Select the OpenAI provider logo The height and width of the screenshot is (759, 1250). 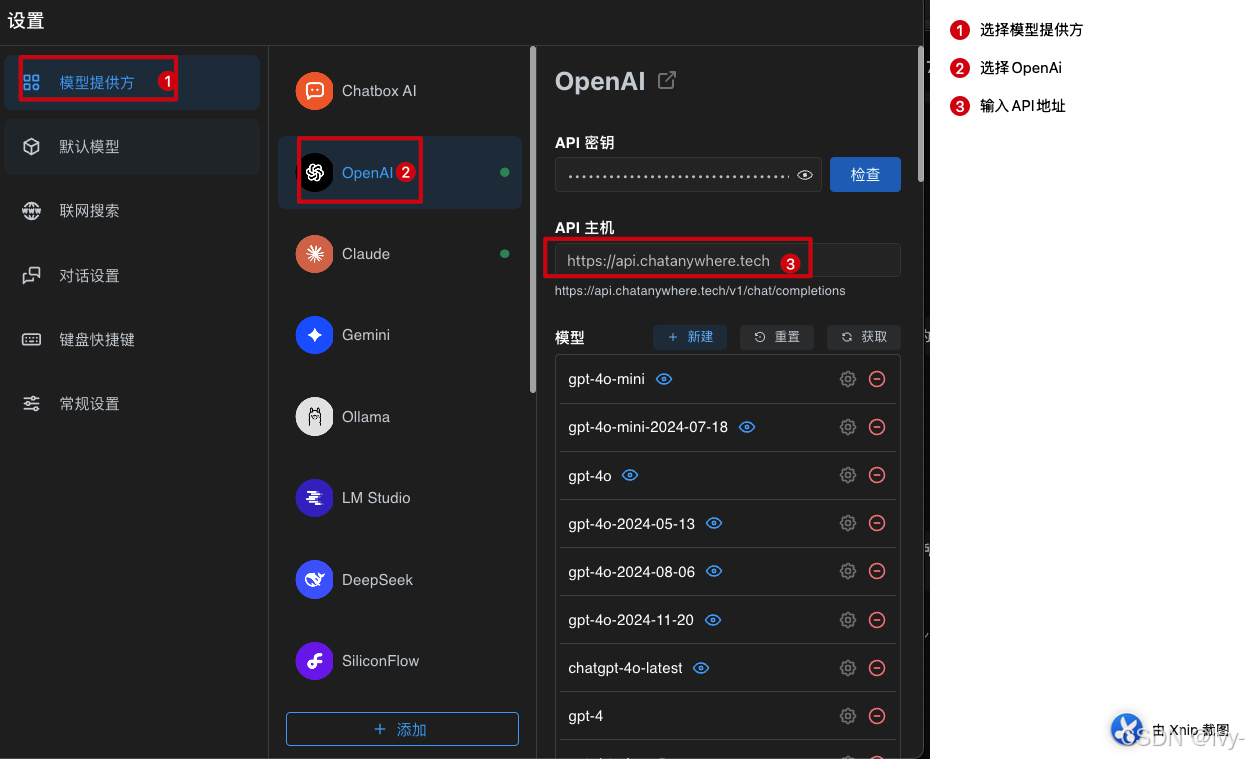pyautogui.click(x=314, y=173)
